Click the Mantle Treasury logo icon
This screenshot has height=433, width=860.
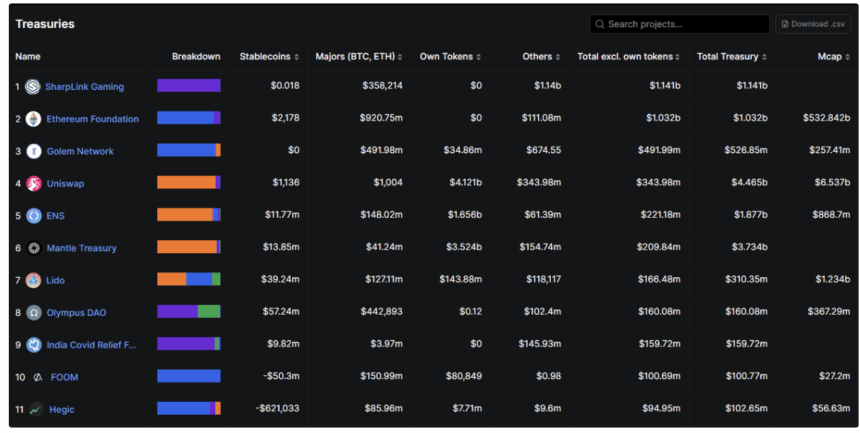coord(34,248)
